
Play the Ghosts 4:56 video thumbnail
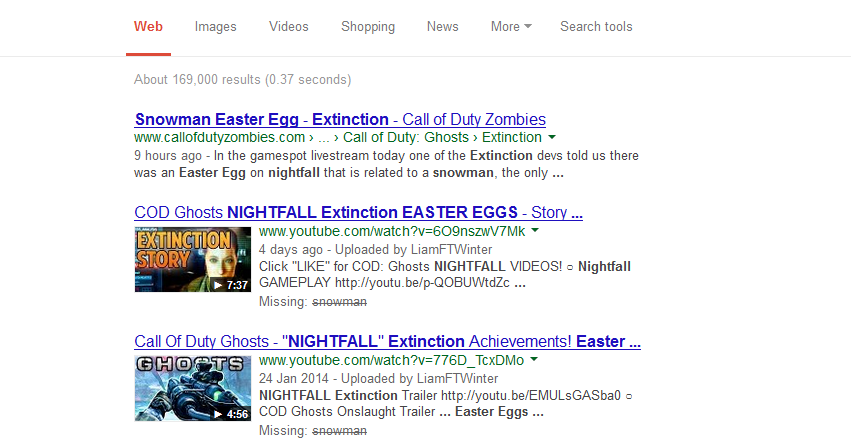(193, 388)
